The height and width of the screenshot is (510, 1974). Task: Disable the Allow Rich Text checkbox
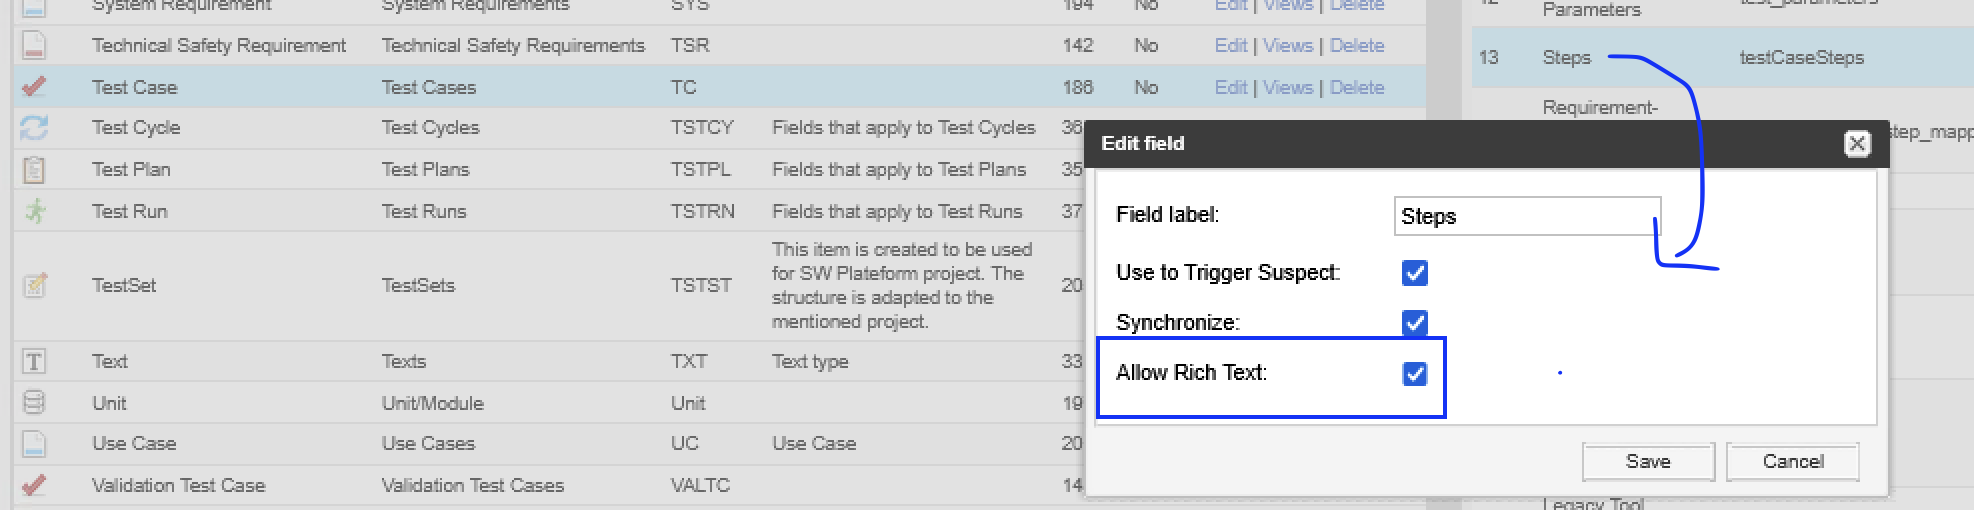1415,374
